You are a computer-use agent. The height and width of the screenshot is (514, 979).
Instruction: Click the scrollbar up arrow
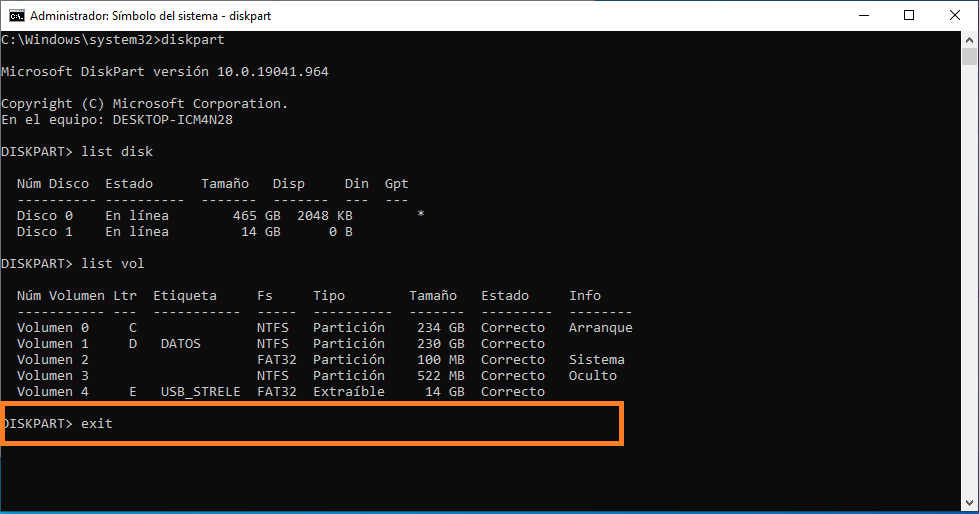(x=970, y=40)
